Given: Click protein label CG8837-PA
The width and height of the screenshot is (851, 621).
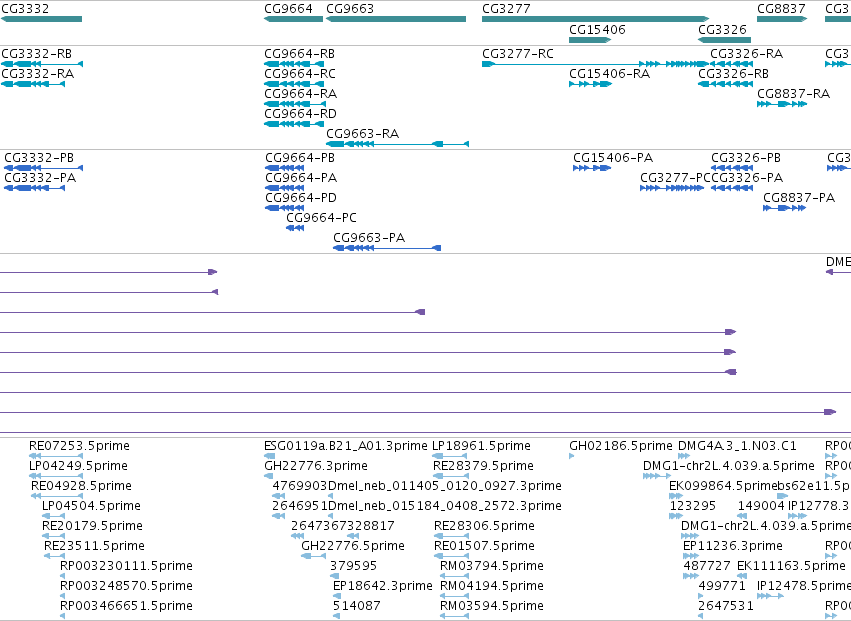Looking at the screenshot, I should point(799,198).
